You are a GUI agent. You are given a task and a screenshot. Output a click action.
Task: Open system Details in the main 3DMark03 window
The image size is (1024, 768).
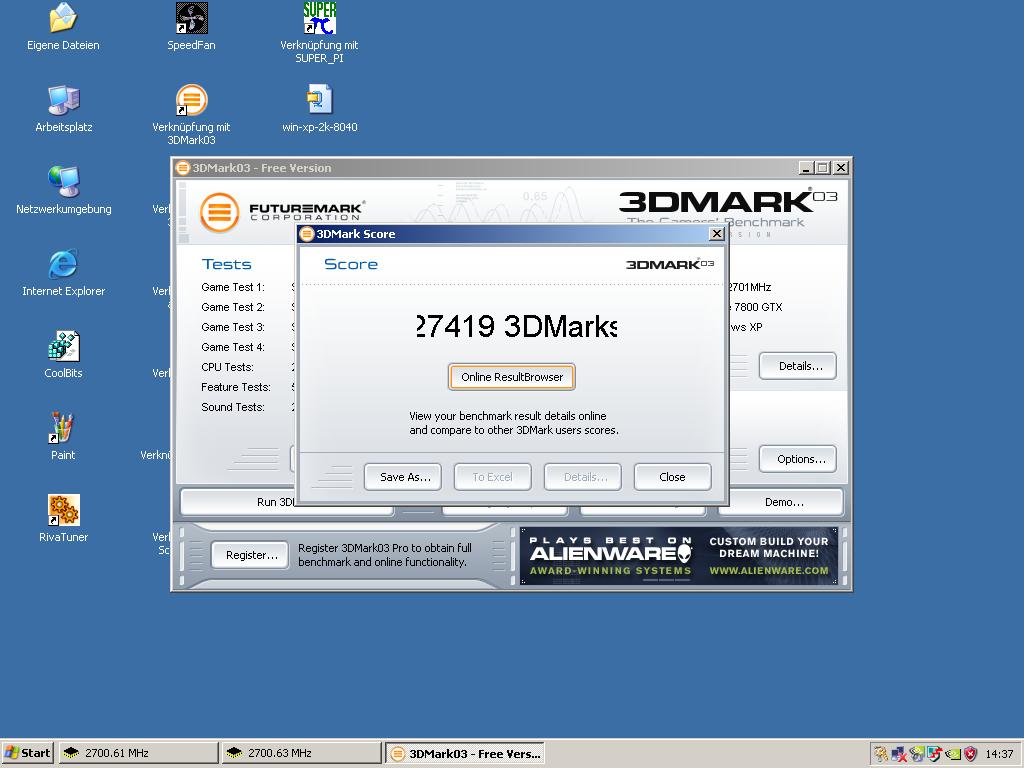797,366
